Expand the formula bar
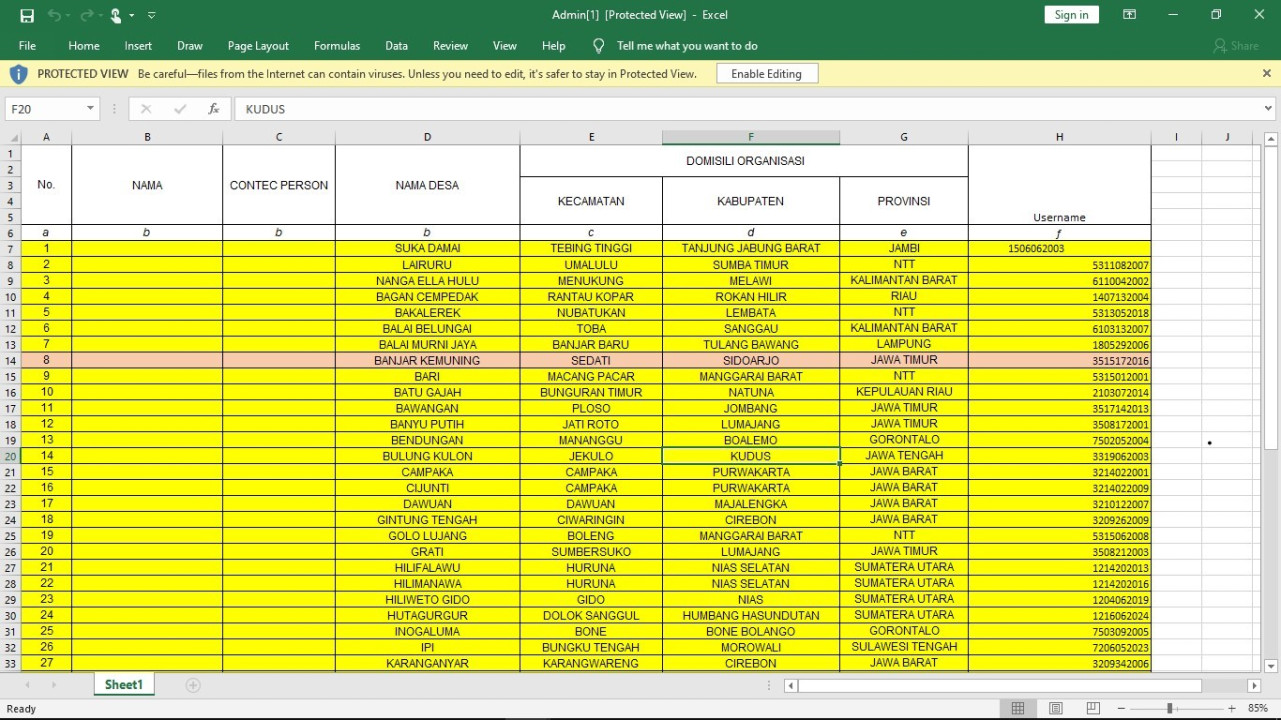1281x720 pixels. click(1268, 109)
